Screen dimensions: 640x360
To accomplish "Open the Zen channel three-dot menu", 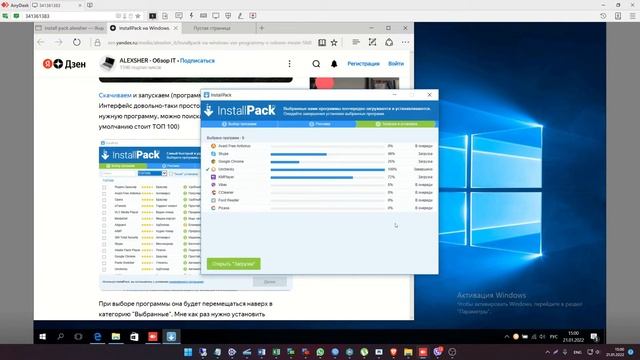I will point(289,64).
